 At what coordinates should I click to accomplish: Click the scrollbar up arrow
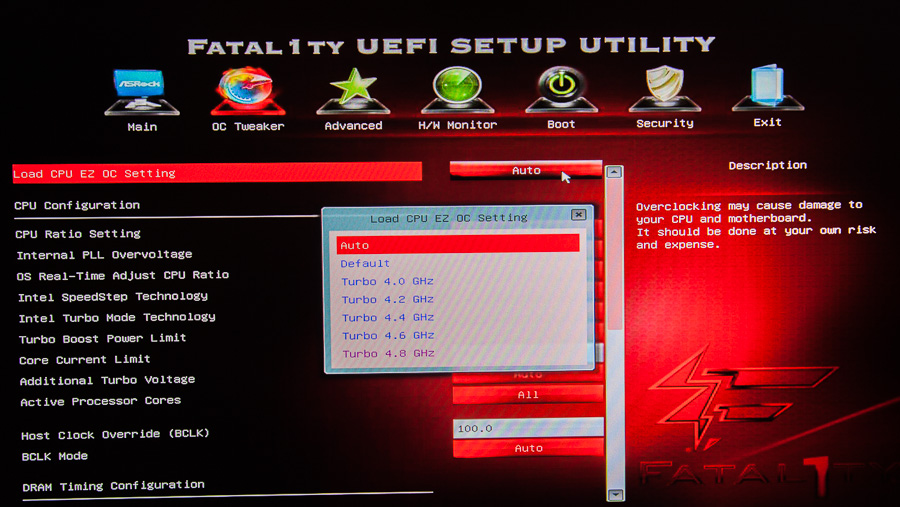point(615,173)
